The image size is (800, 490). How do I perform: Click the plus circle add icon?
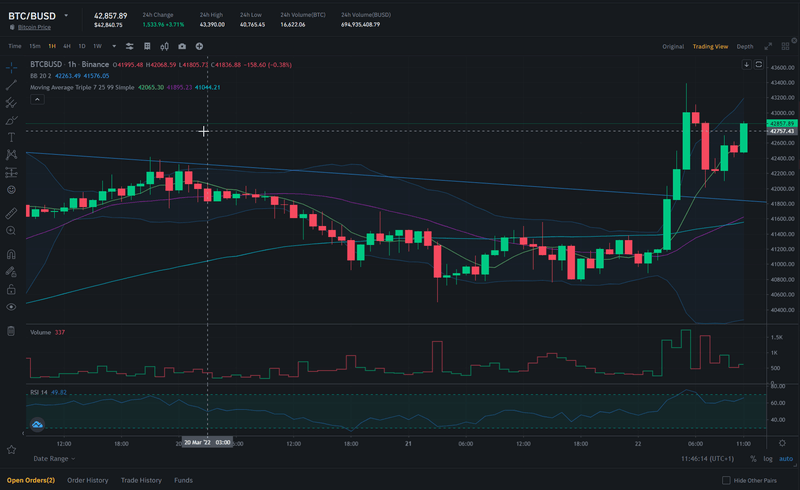point(199,46)
